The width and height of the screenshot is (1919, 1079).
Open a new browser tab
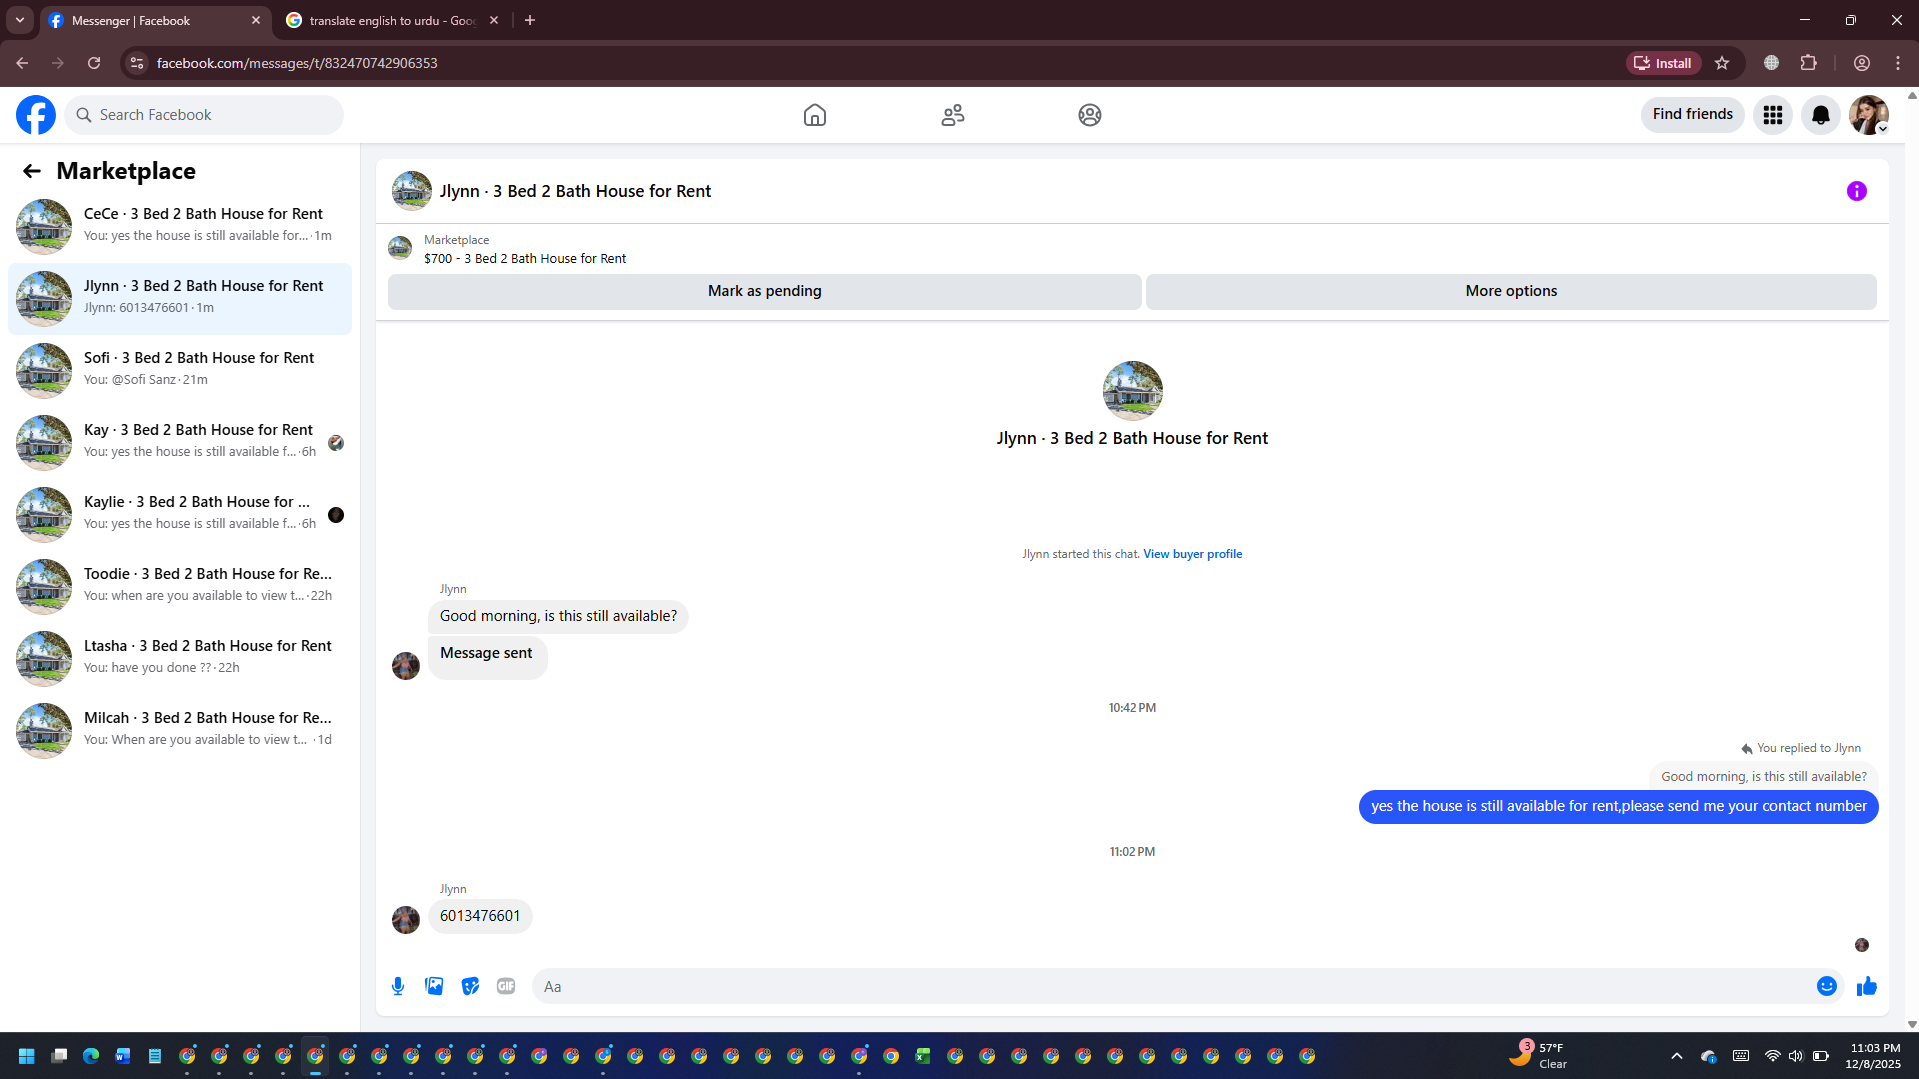click(x=530, y=21)
